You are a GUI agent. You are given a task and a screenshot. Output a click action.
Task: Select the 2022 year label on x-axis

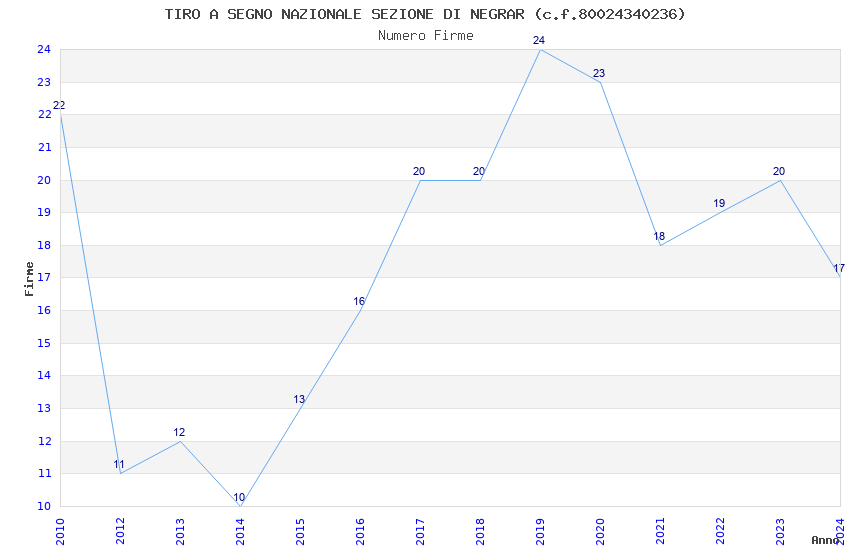pyautogui.click(x=720, y=531)
